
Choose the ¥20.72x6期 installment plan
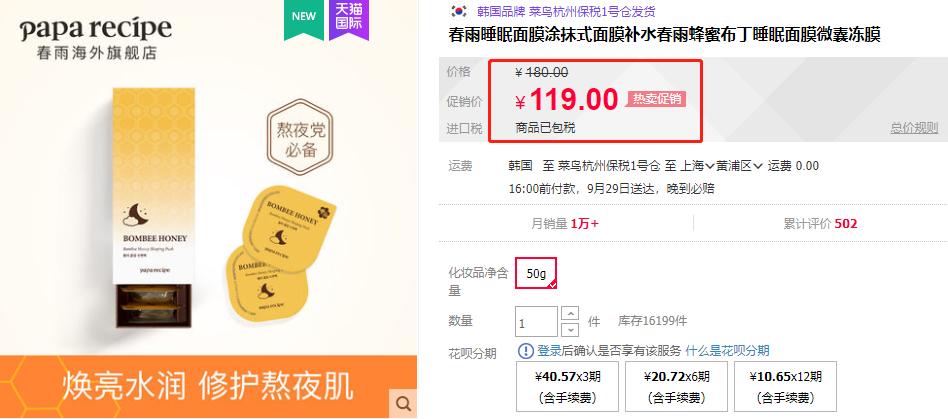click(x=676, y=386)
